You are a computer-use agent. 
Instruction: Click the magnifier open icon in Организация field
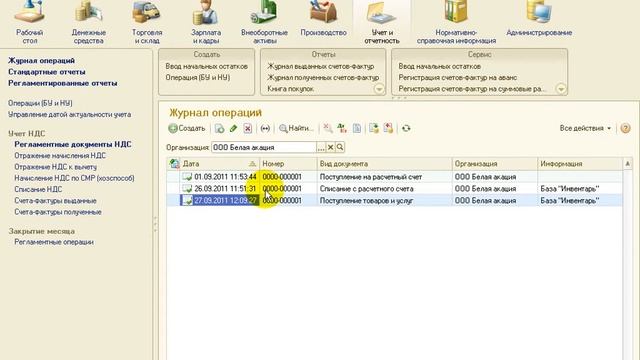[340, 147]
